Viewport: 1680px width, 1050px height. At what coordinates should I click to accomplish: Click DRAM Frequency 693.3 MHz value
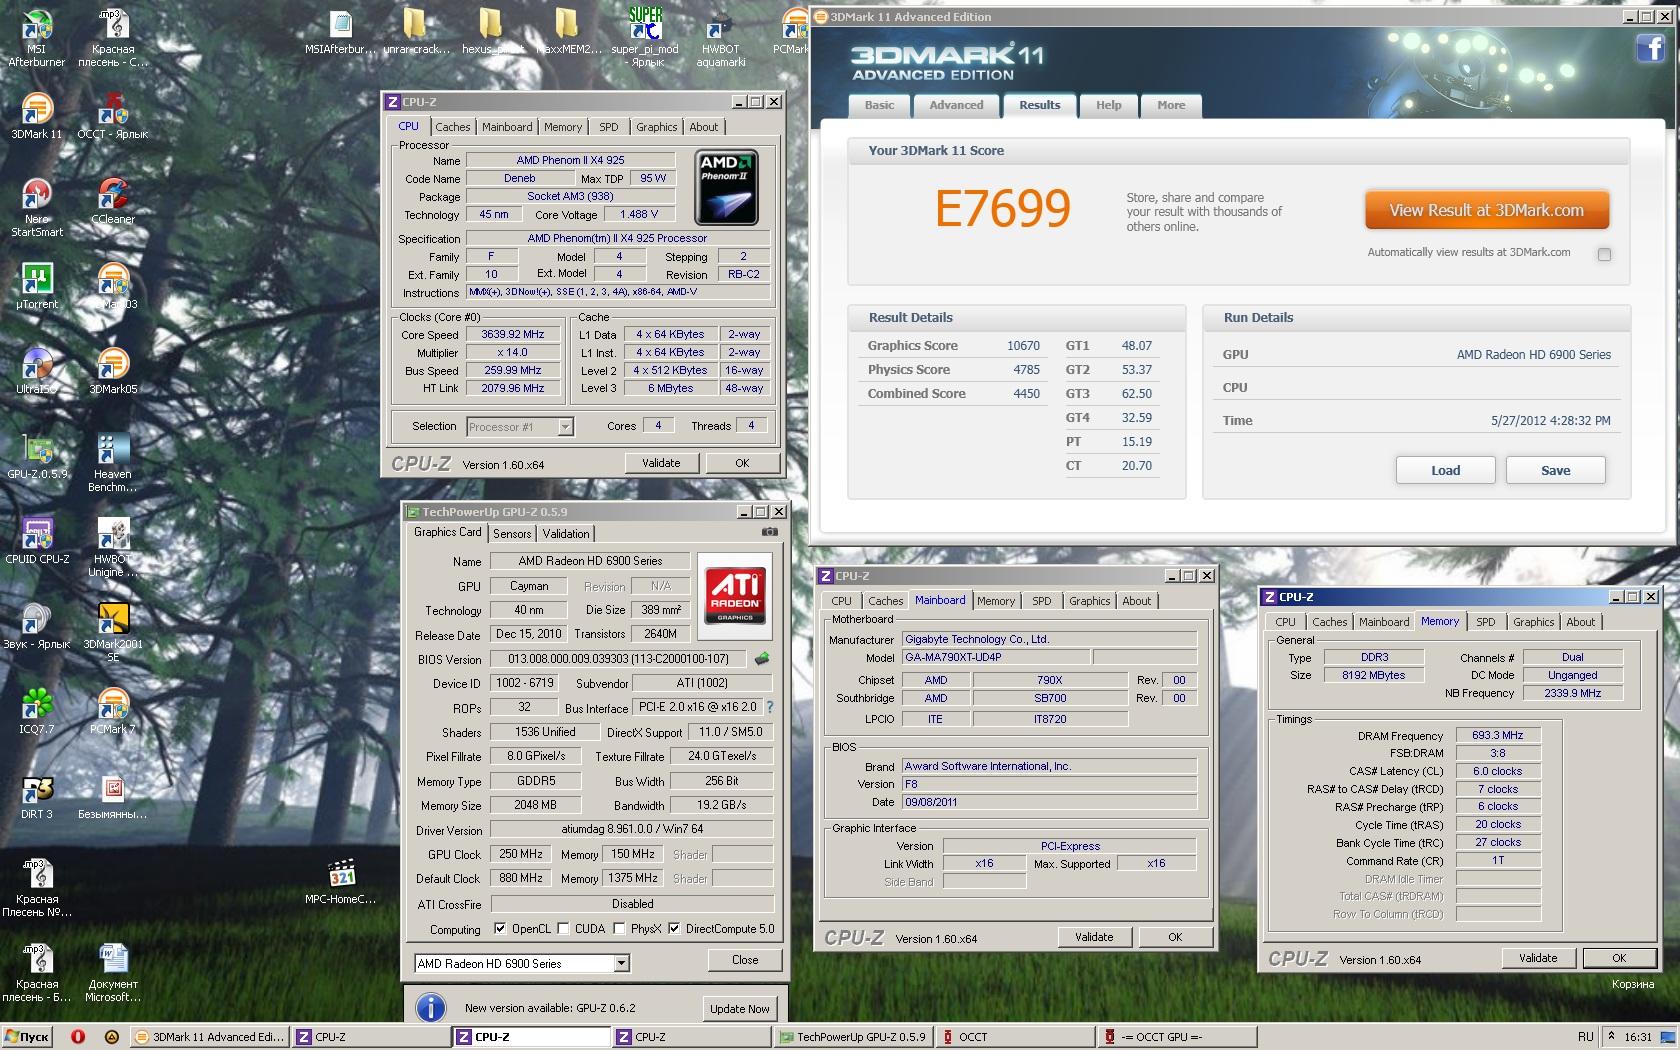click(1498, 735)
